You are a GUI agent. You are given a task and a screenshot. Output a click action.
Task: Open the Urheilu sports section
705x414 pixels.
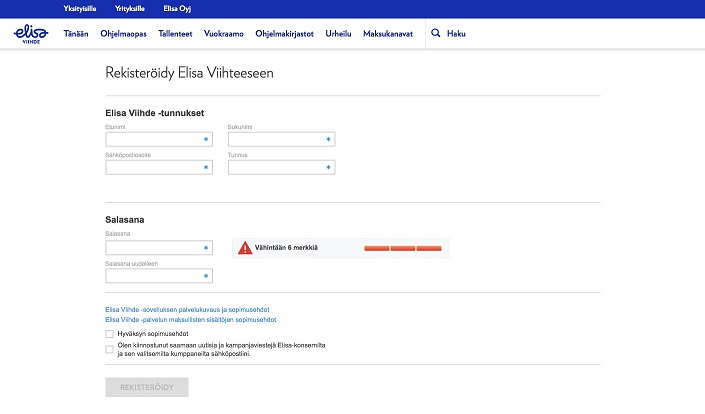(x=338, y=34)
